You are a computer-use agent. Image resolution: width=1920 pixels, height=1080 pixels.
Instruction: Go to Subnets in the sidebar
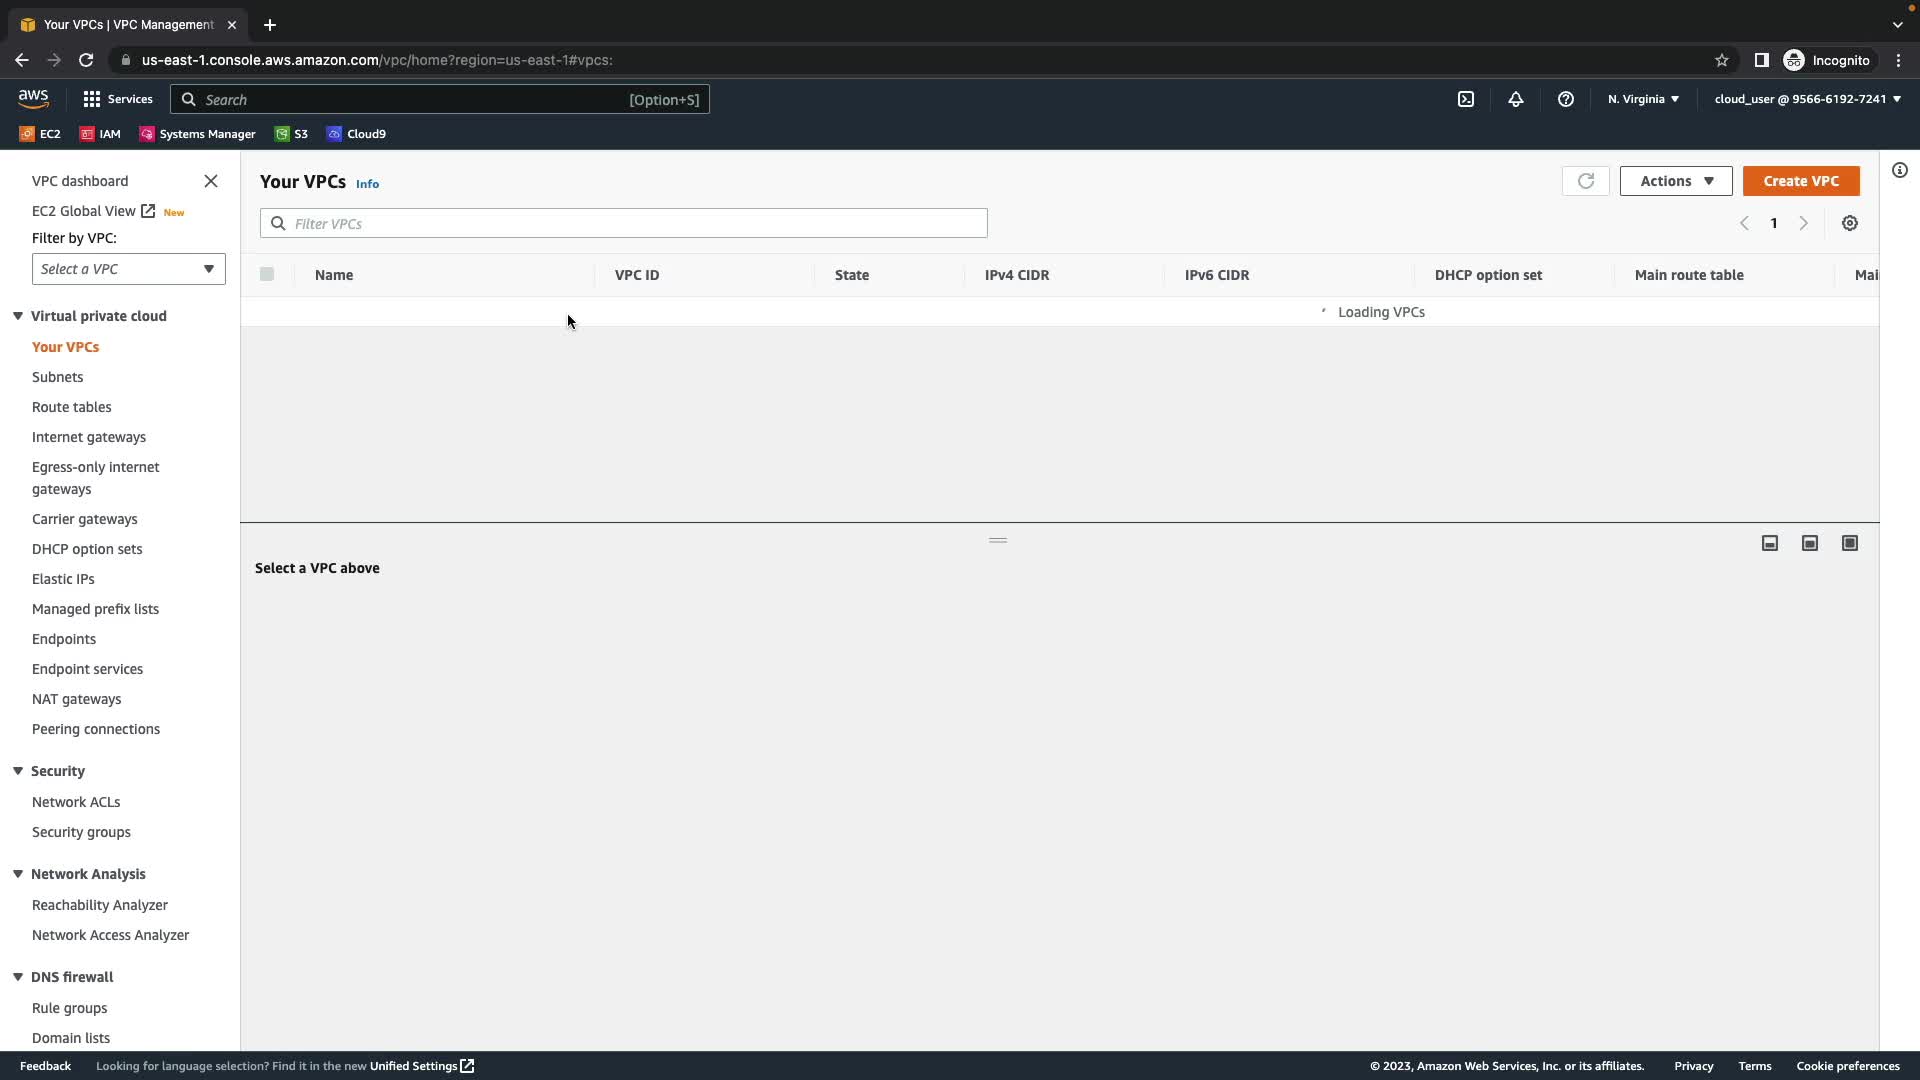(x=57, y=377)
